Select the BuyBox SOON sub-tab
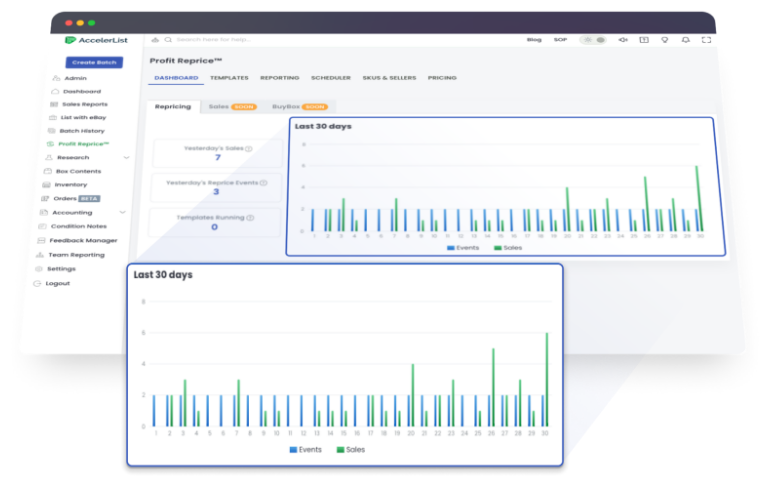The width and height of the screenshot is (763, 488). [x=300, y=107]
